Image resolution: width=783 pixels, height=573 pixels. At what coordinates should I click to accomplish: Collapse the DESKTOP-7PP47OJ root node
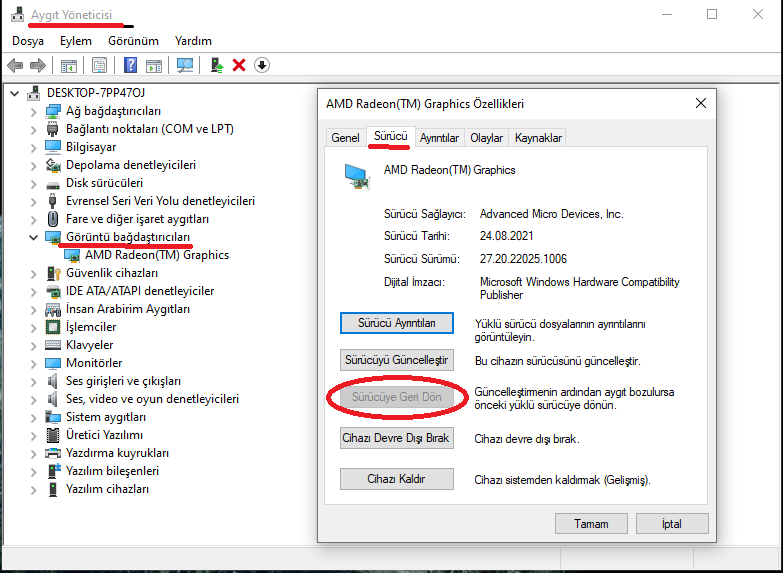(14, 93)
